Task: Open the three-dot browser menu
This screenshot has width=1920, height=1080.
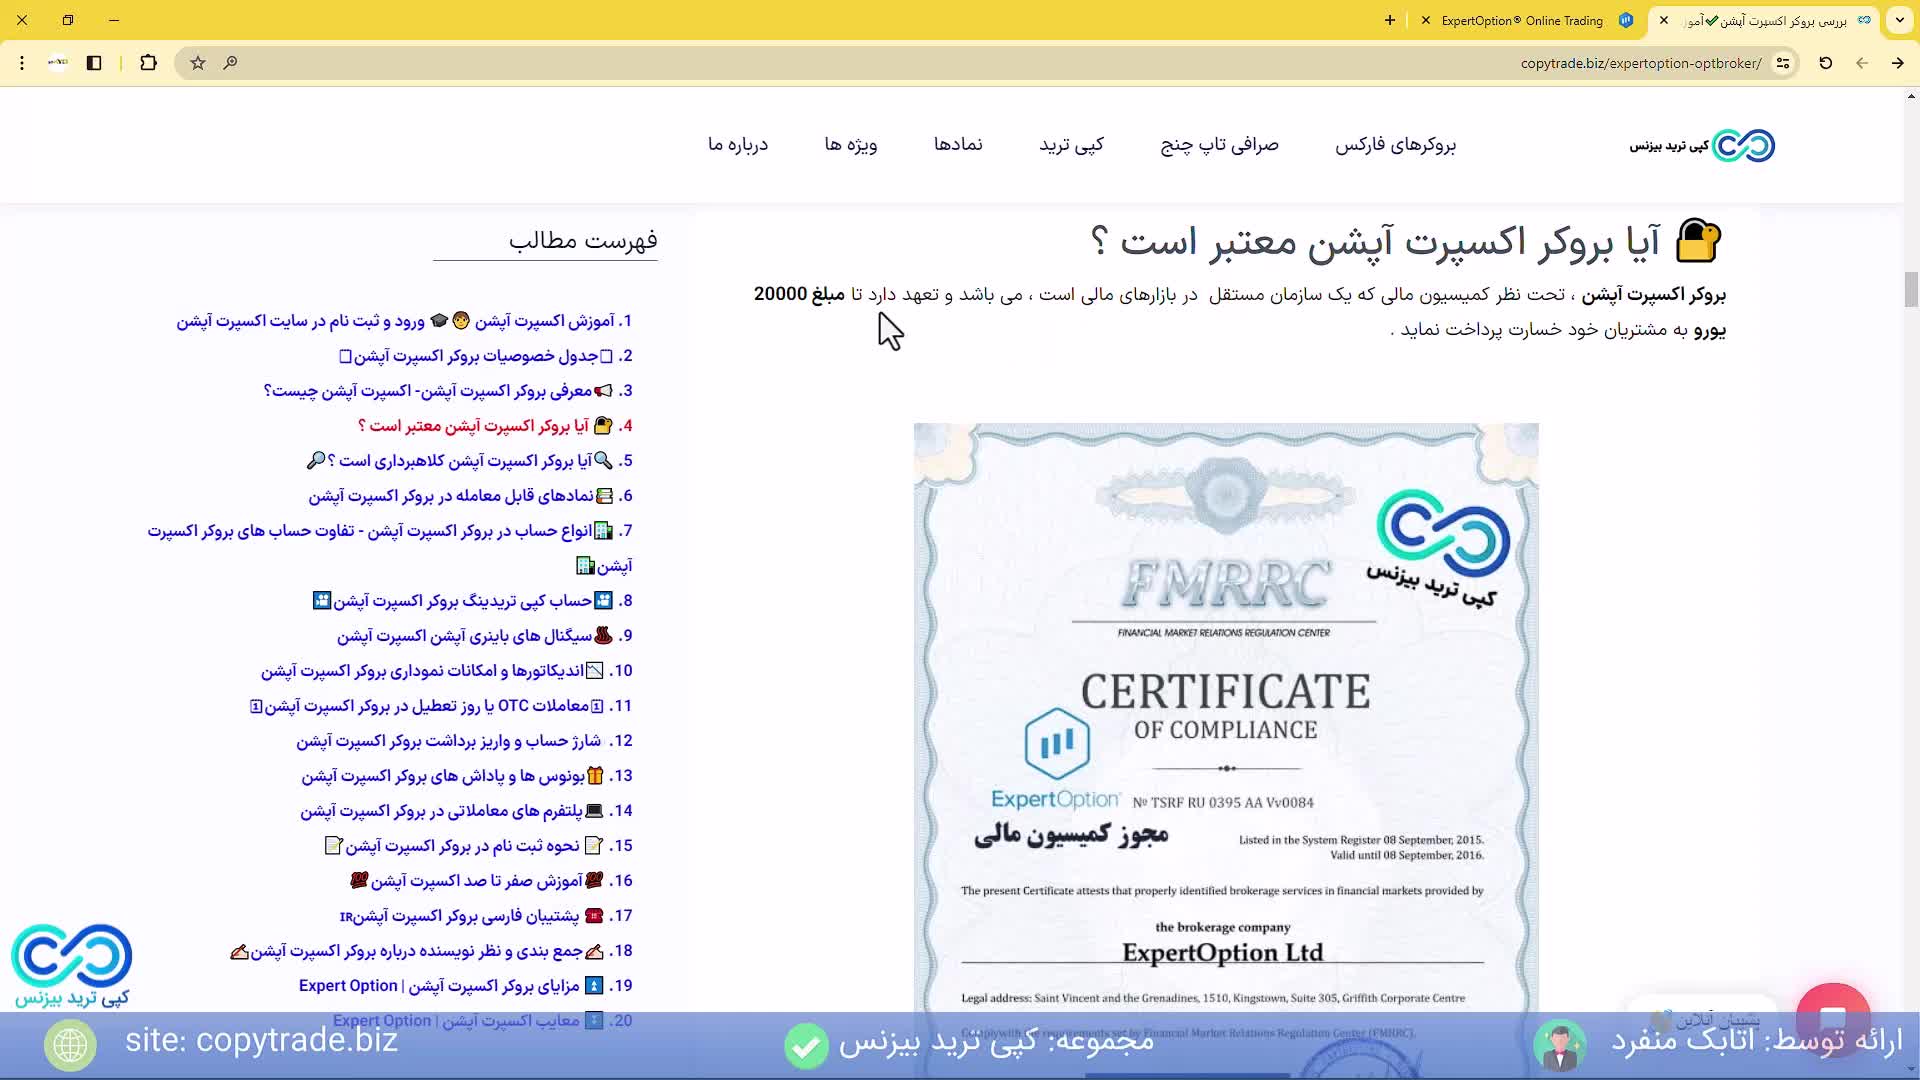Action: pyautogui.click(x=22, y=62)
